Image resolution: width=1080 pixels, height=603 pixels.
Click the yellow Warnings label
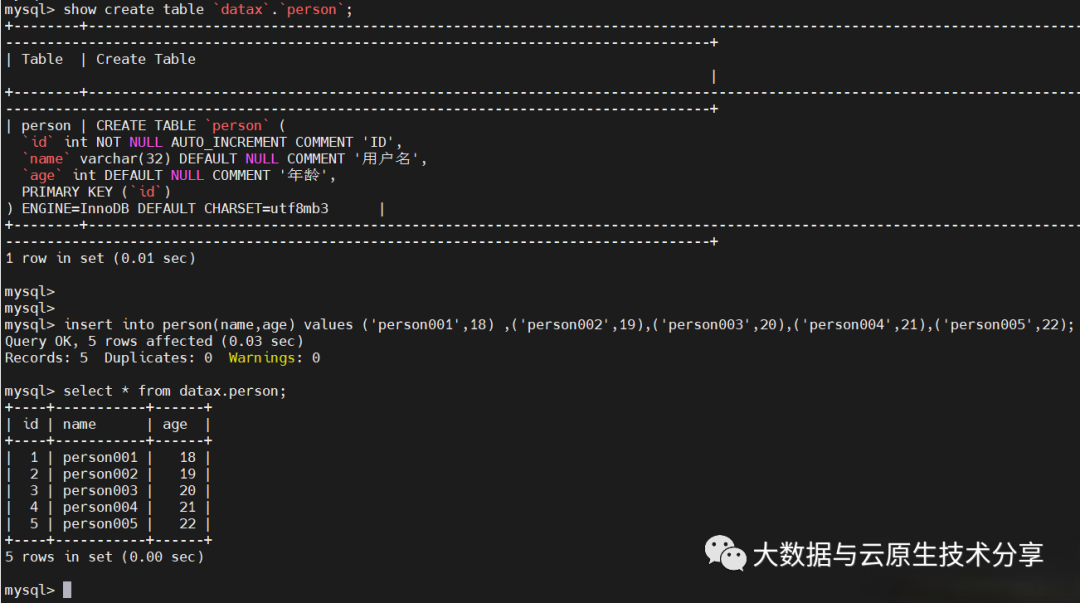coord(265,358)
